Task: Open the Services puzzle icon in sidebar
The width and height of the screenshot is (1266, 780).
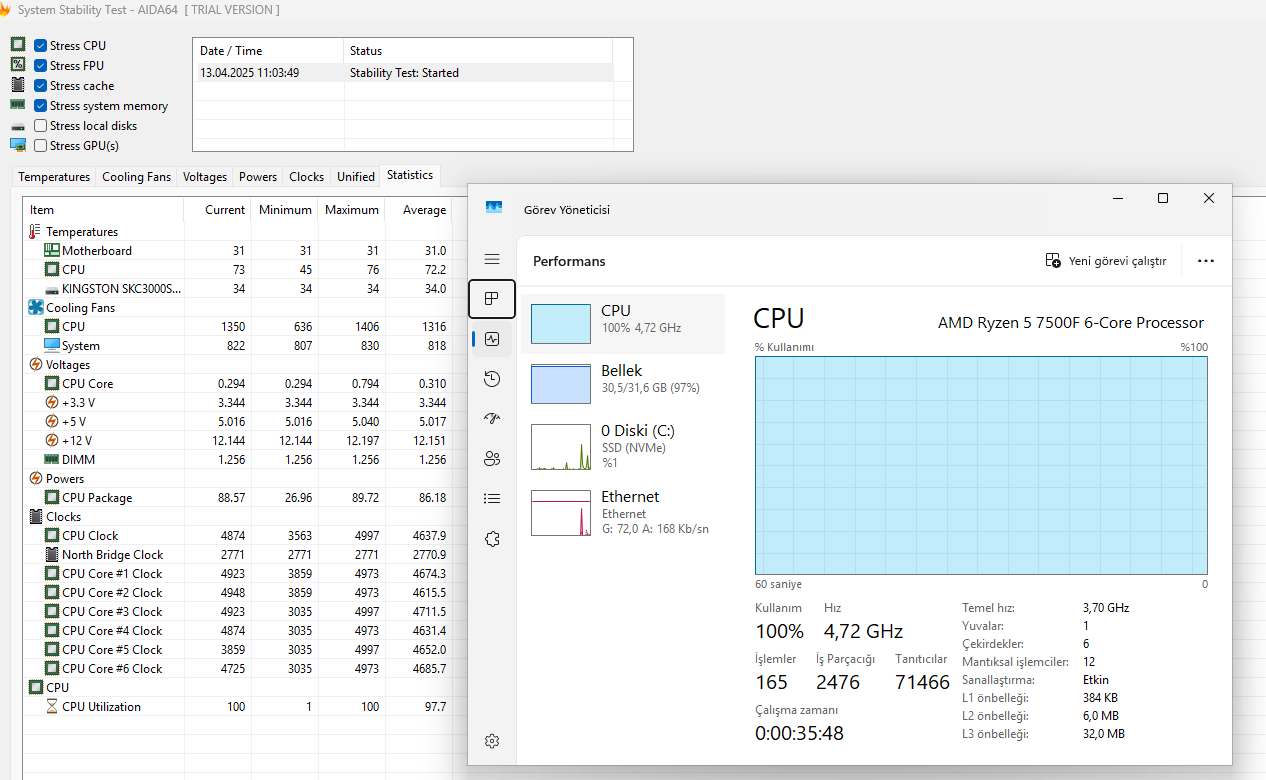Action: tap(492, 539)
